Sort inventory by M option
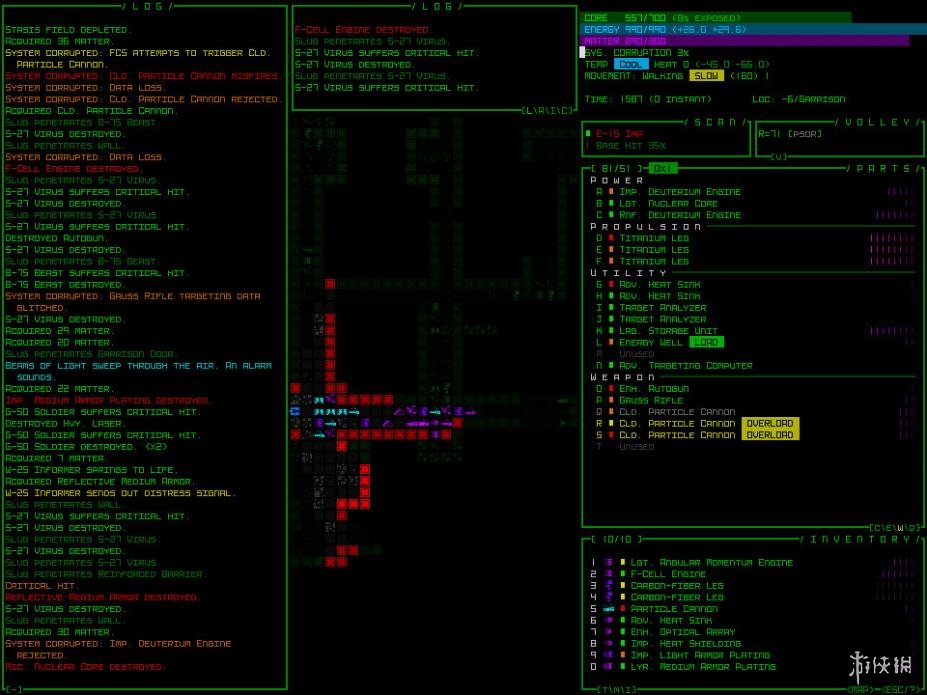This screenshot has height=695, width=927. [x=617, y=690]
